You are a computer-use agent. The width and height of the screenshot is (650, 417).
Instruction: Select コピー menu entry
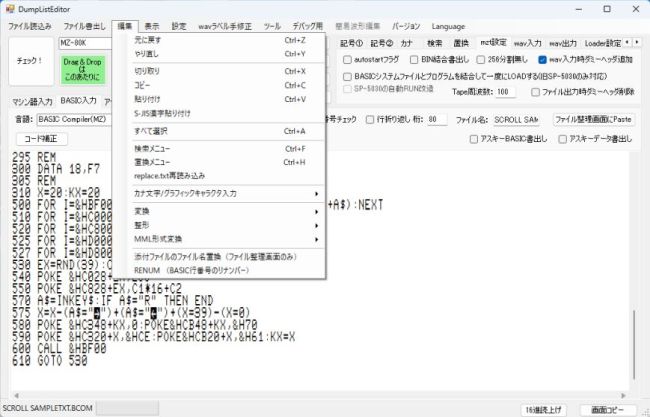(x=226, y=85)
